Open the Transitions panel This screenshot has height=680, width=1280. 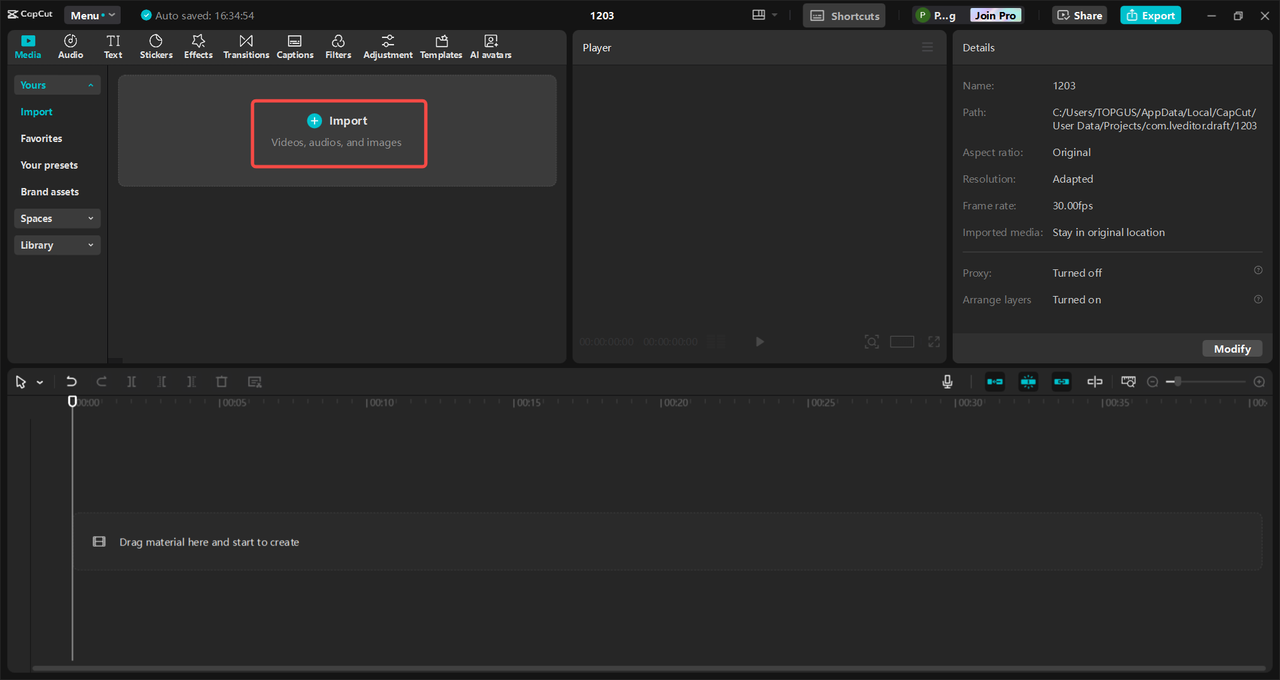coord(246,46)
